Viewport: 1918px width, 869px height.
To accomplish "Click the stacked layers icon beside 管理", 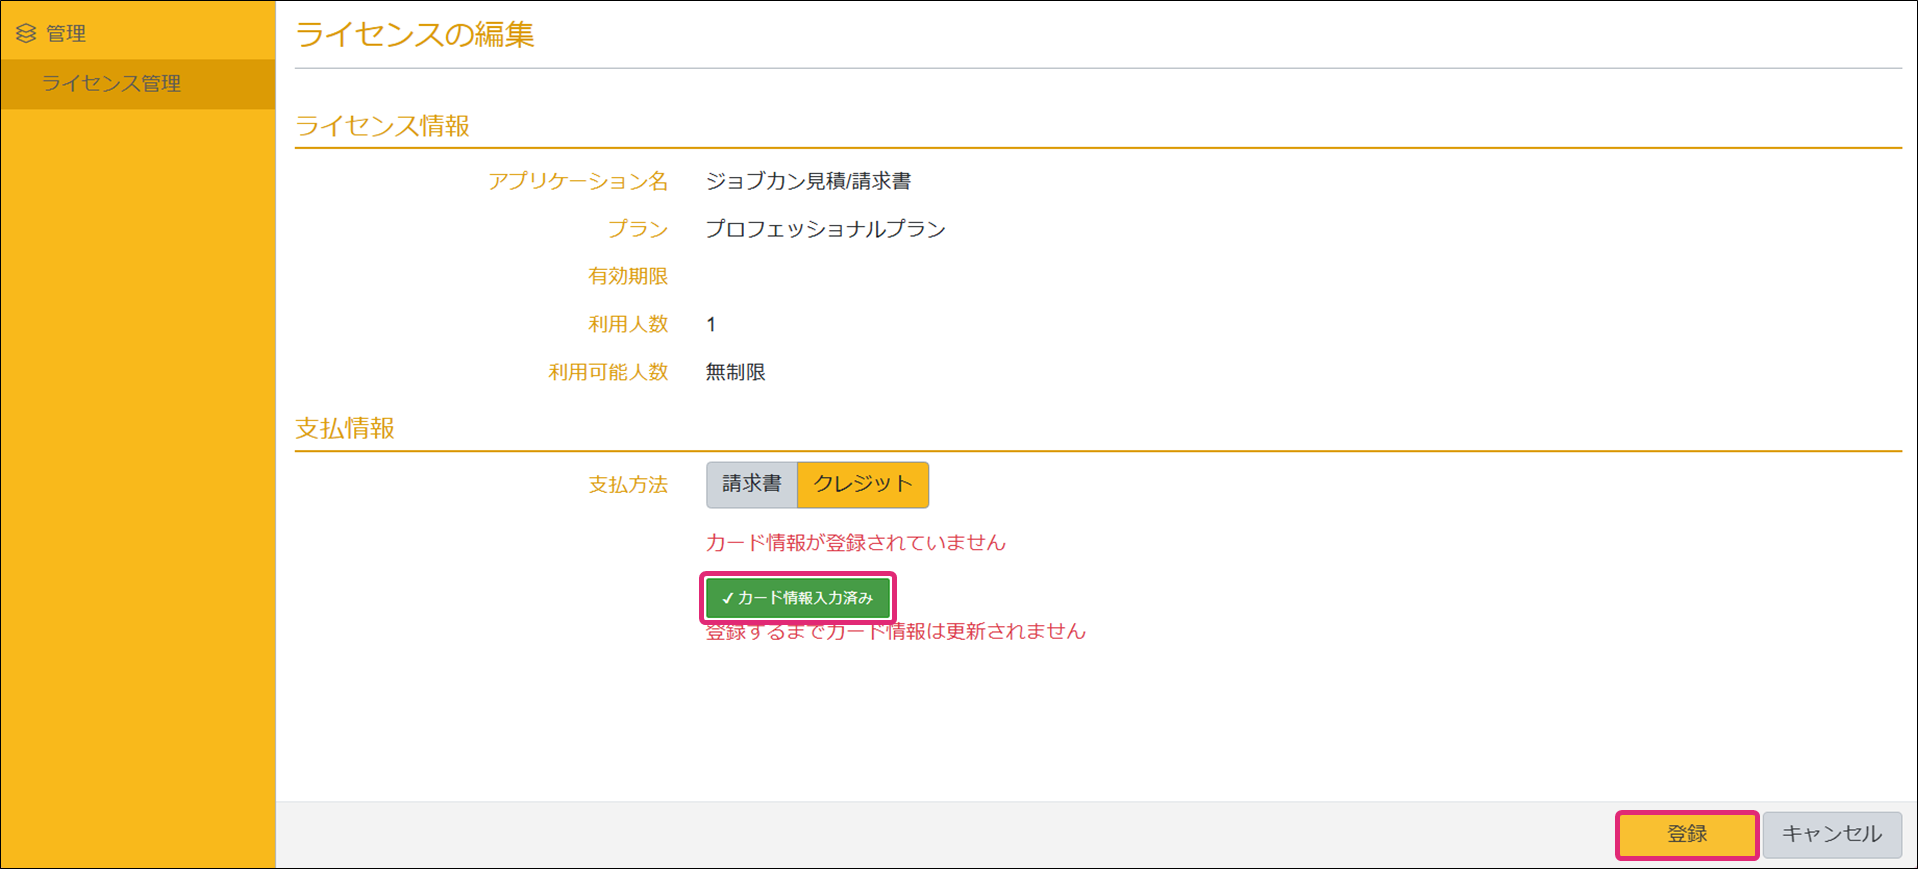I will (26, 34).
